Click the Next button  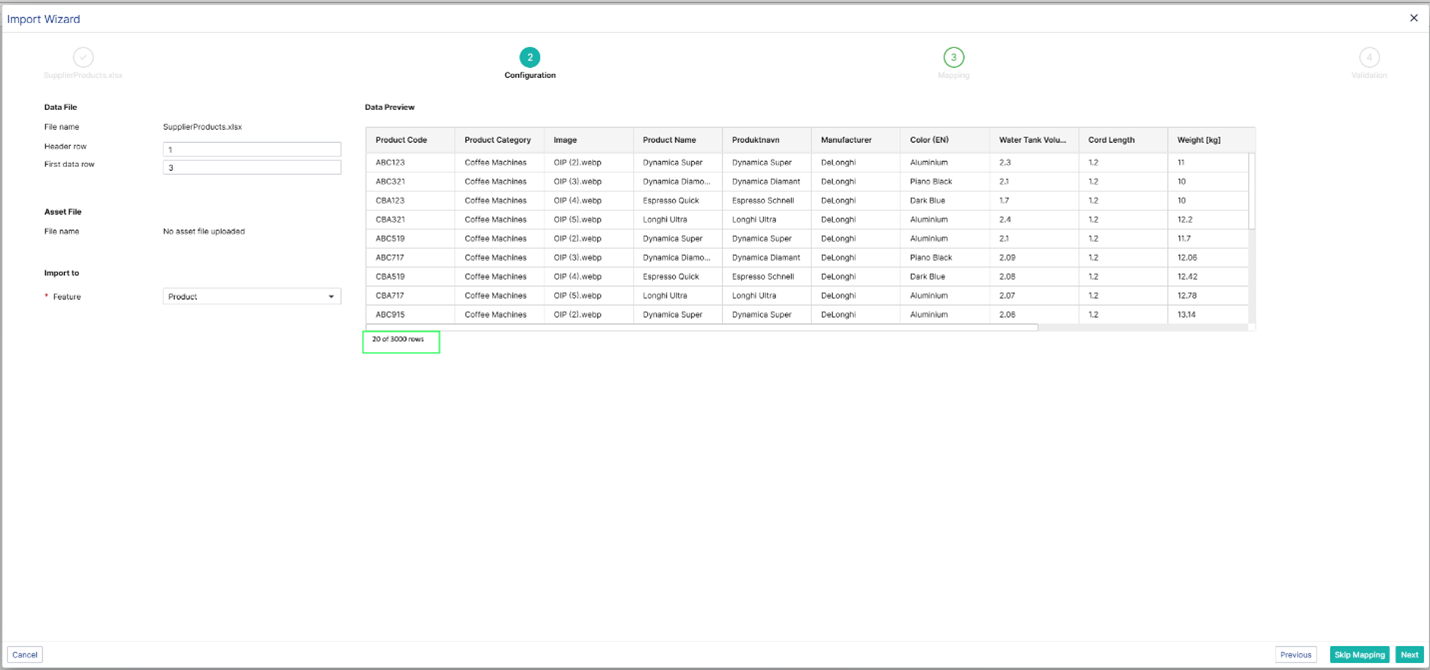[x=1410, y=655]
